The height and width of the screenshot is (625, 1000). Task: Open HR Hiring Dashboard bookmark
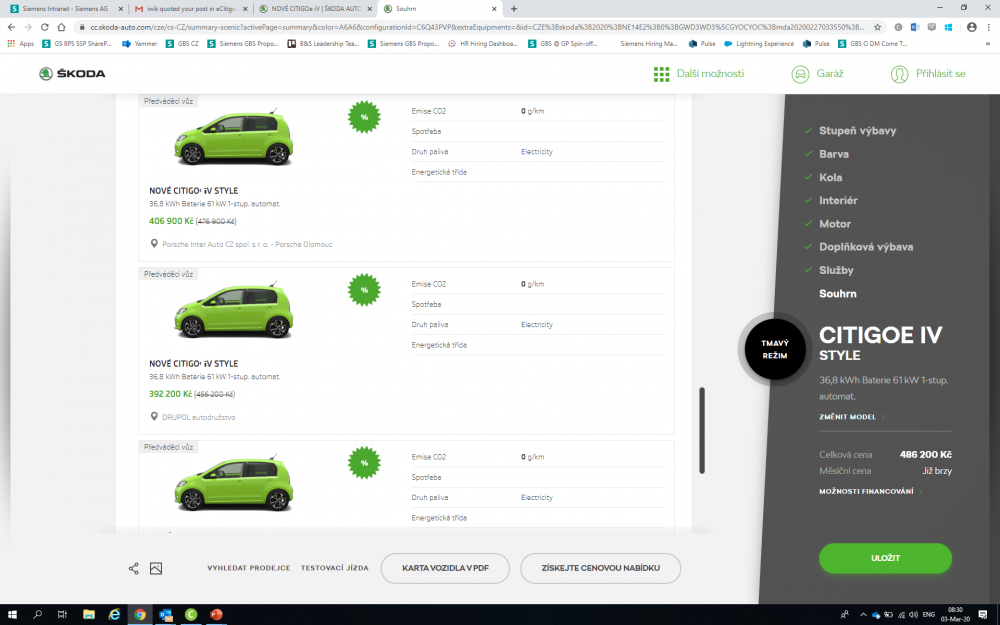coord(483,44)
